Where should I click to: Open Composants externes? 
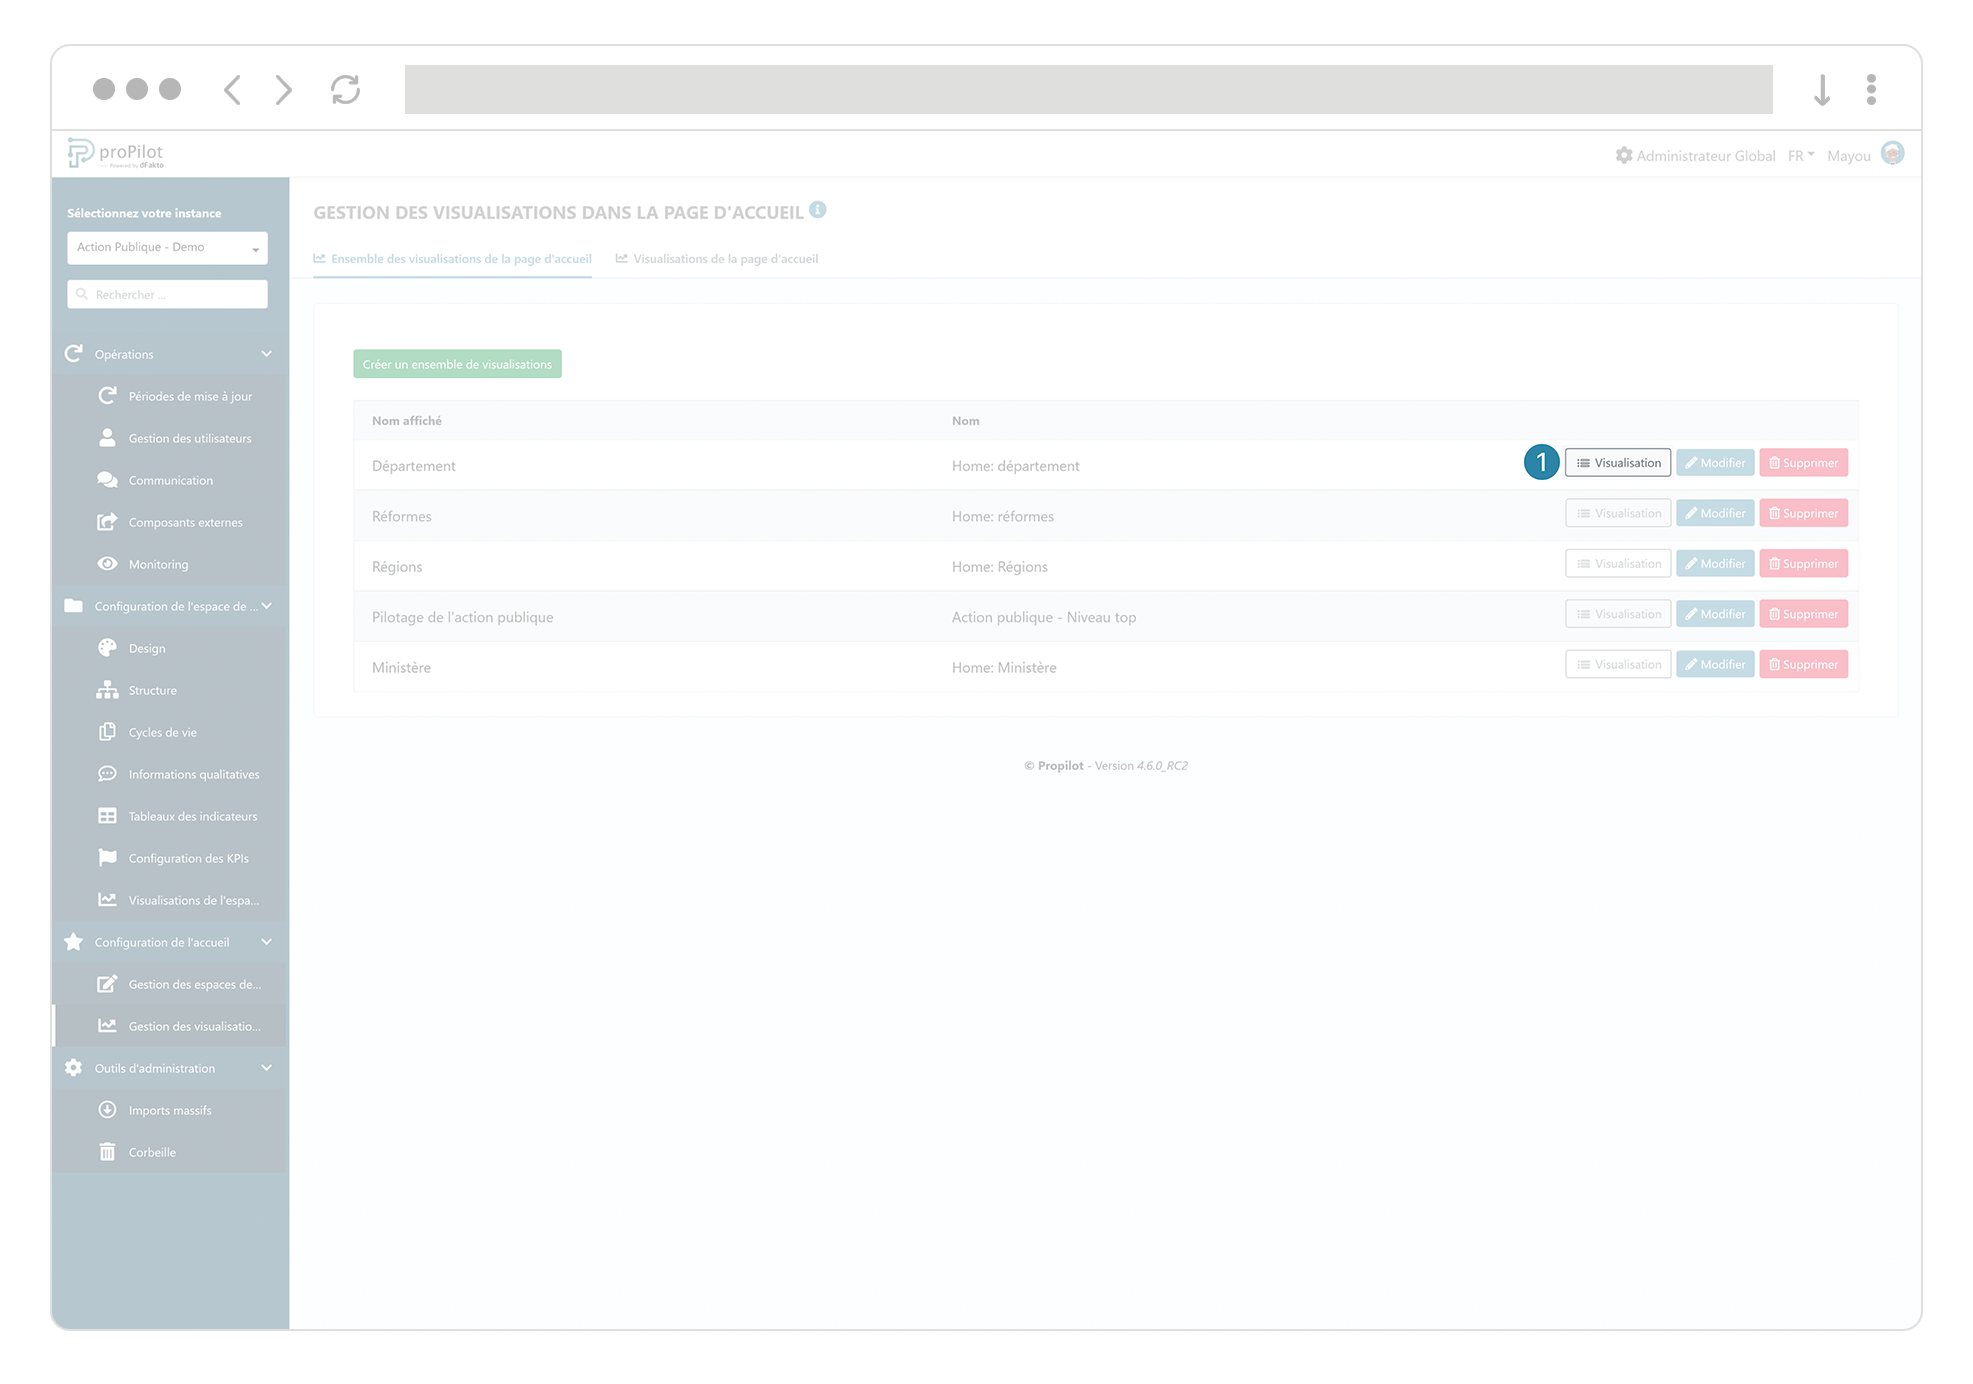click(x=185, y=522)
